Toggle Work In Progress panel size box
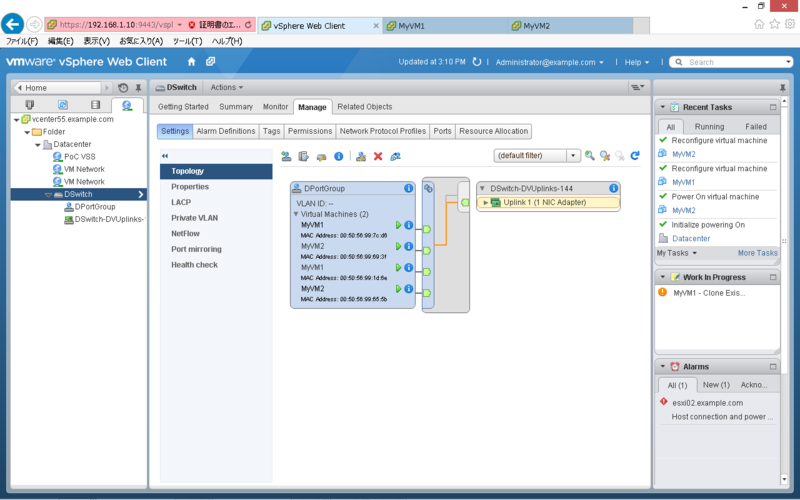The height and width of the screenshot is (500, 800). click(x=772, y=277)
